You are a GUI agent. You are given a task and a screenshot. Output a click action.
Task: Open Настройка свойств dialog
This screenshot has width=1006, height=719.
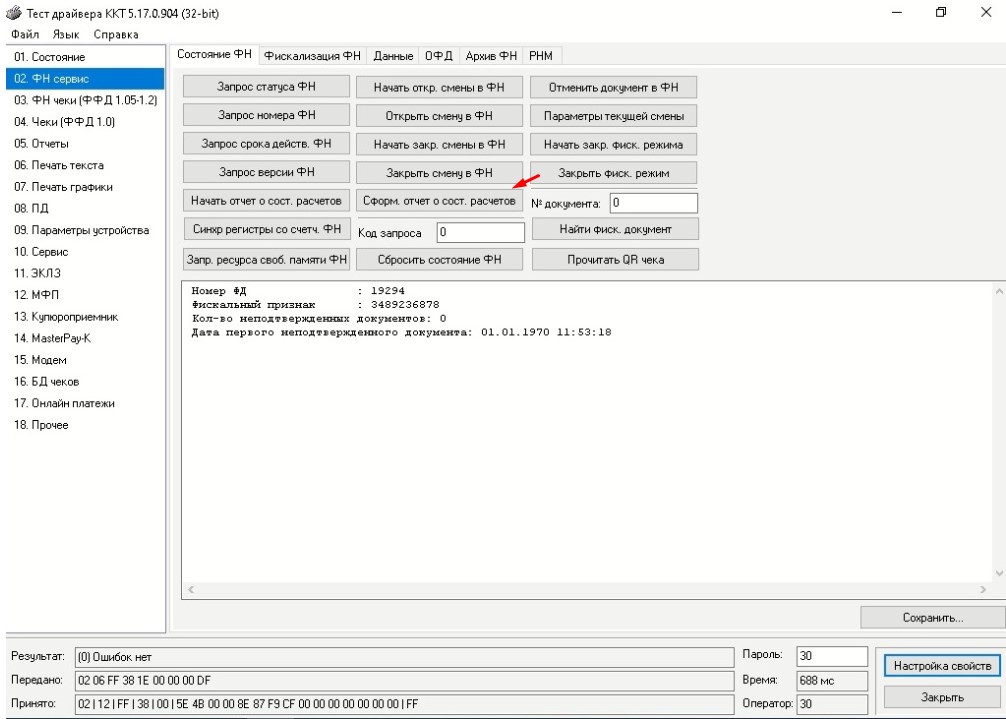(942, 666)
